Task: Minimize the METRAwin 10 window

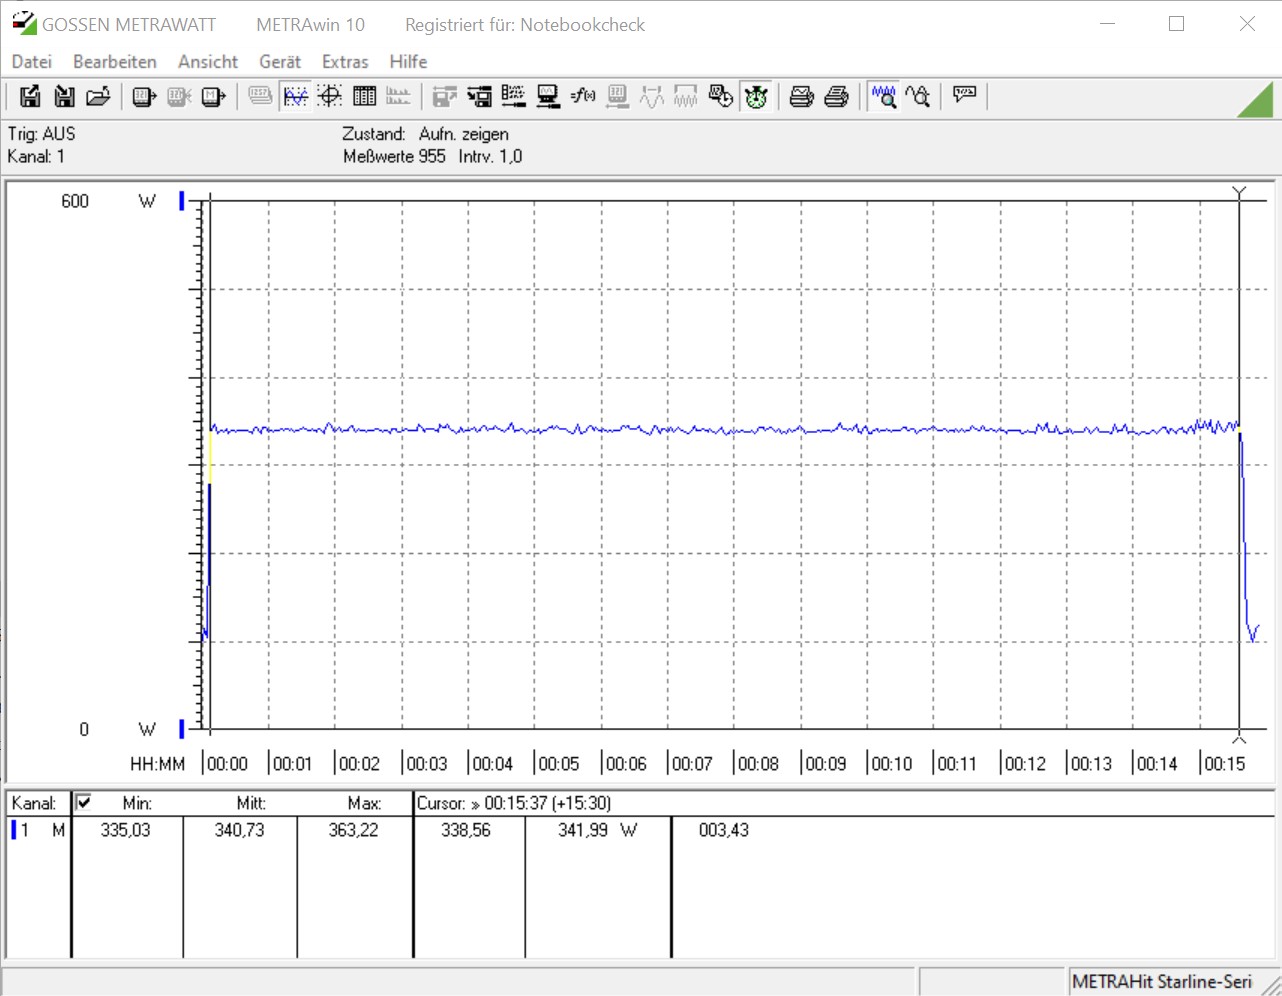Action: coord(1107,24)
